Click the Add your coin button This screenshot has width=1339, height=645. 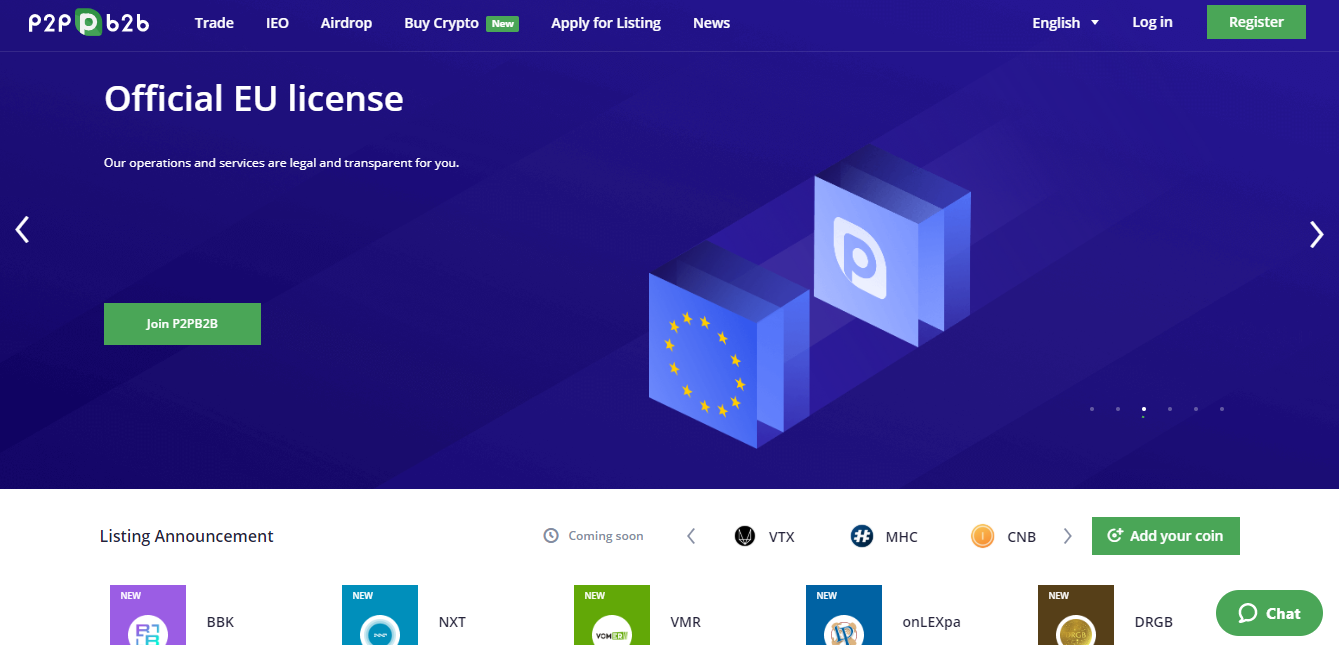pyautogui.click(x=1166, y=536)
